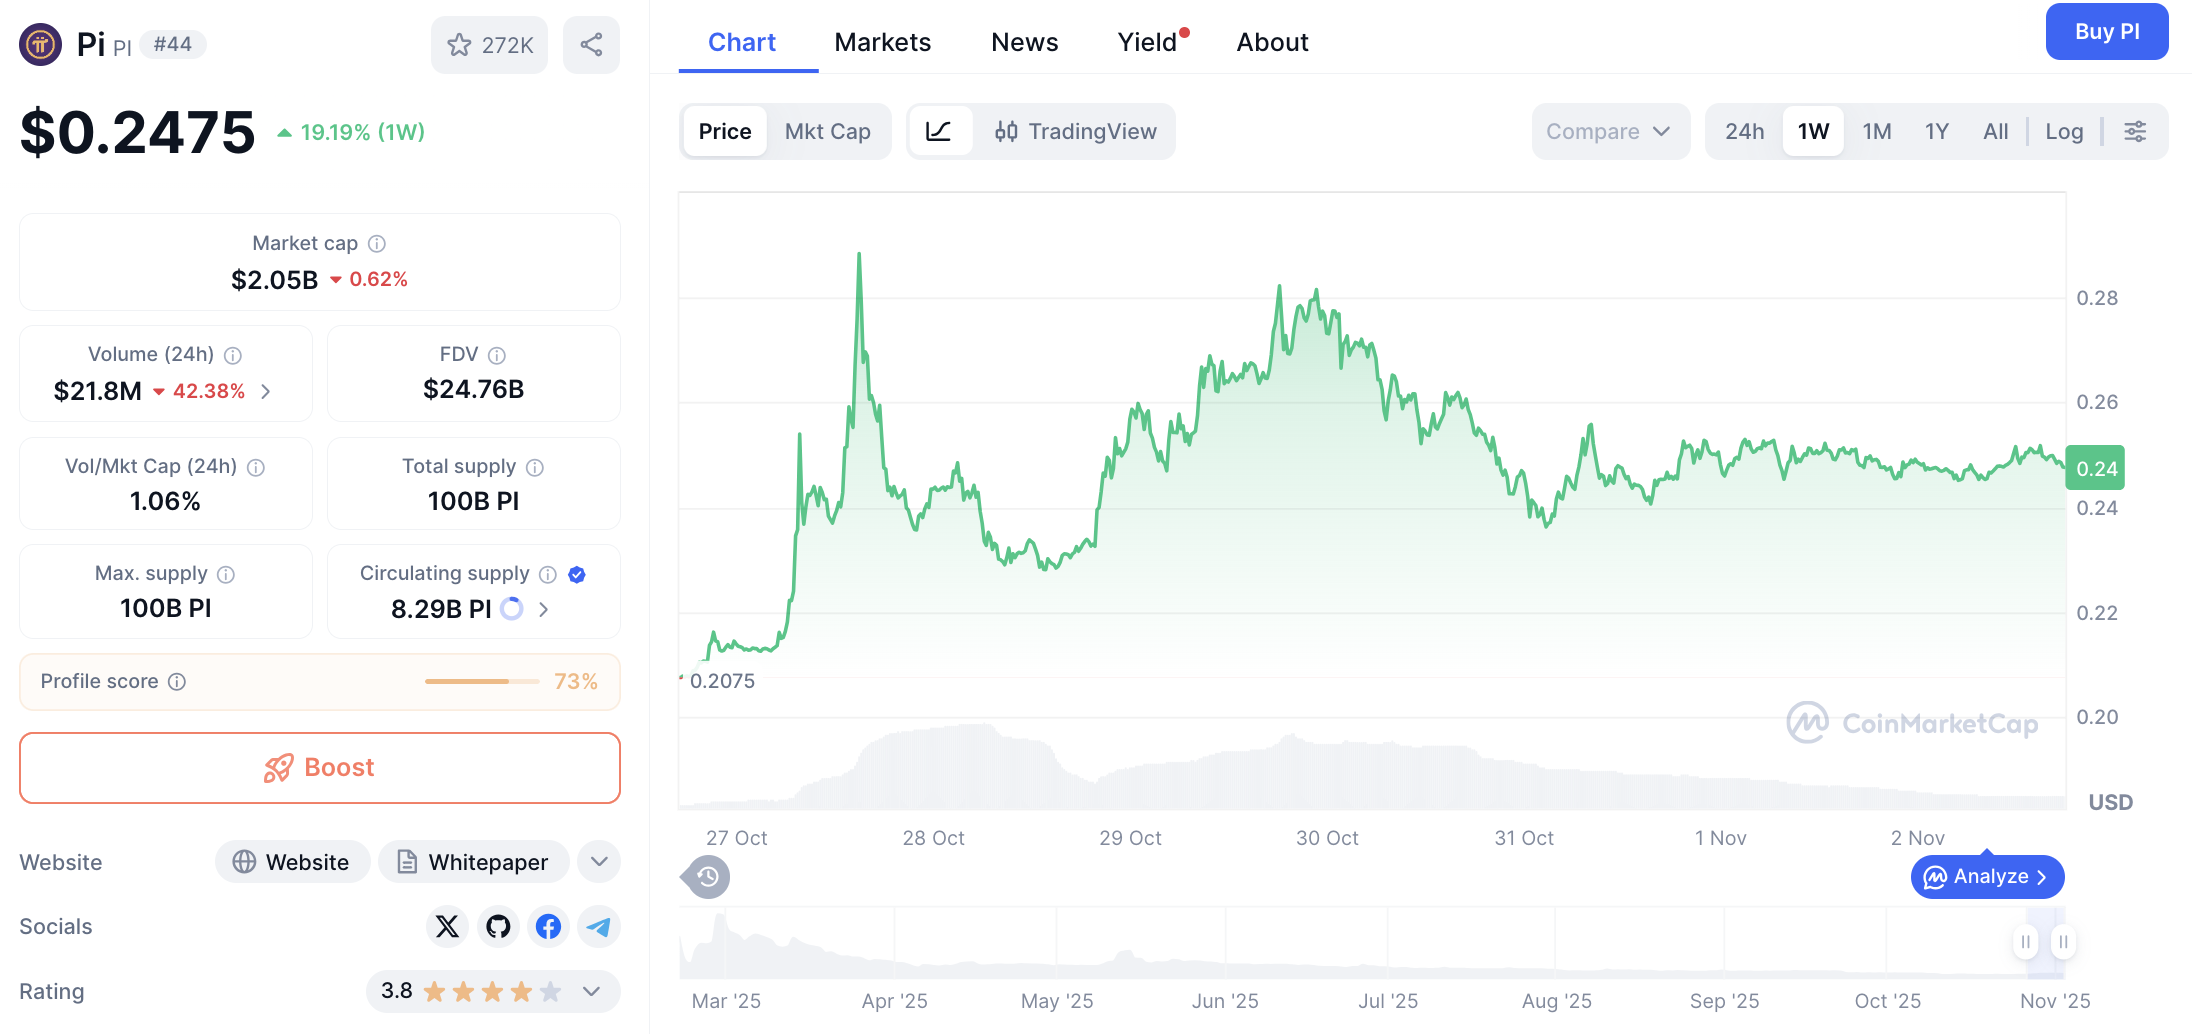Expand the website links chevron
The image size is (2192, 1034).
(x=598, y=861)
